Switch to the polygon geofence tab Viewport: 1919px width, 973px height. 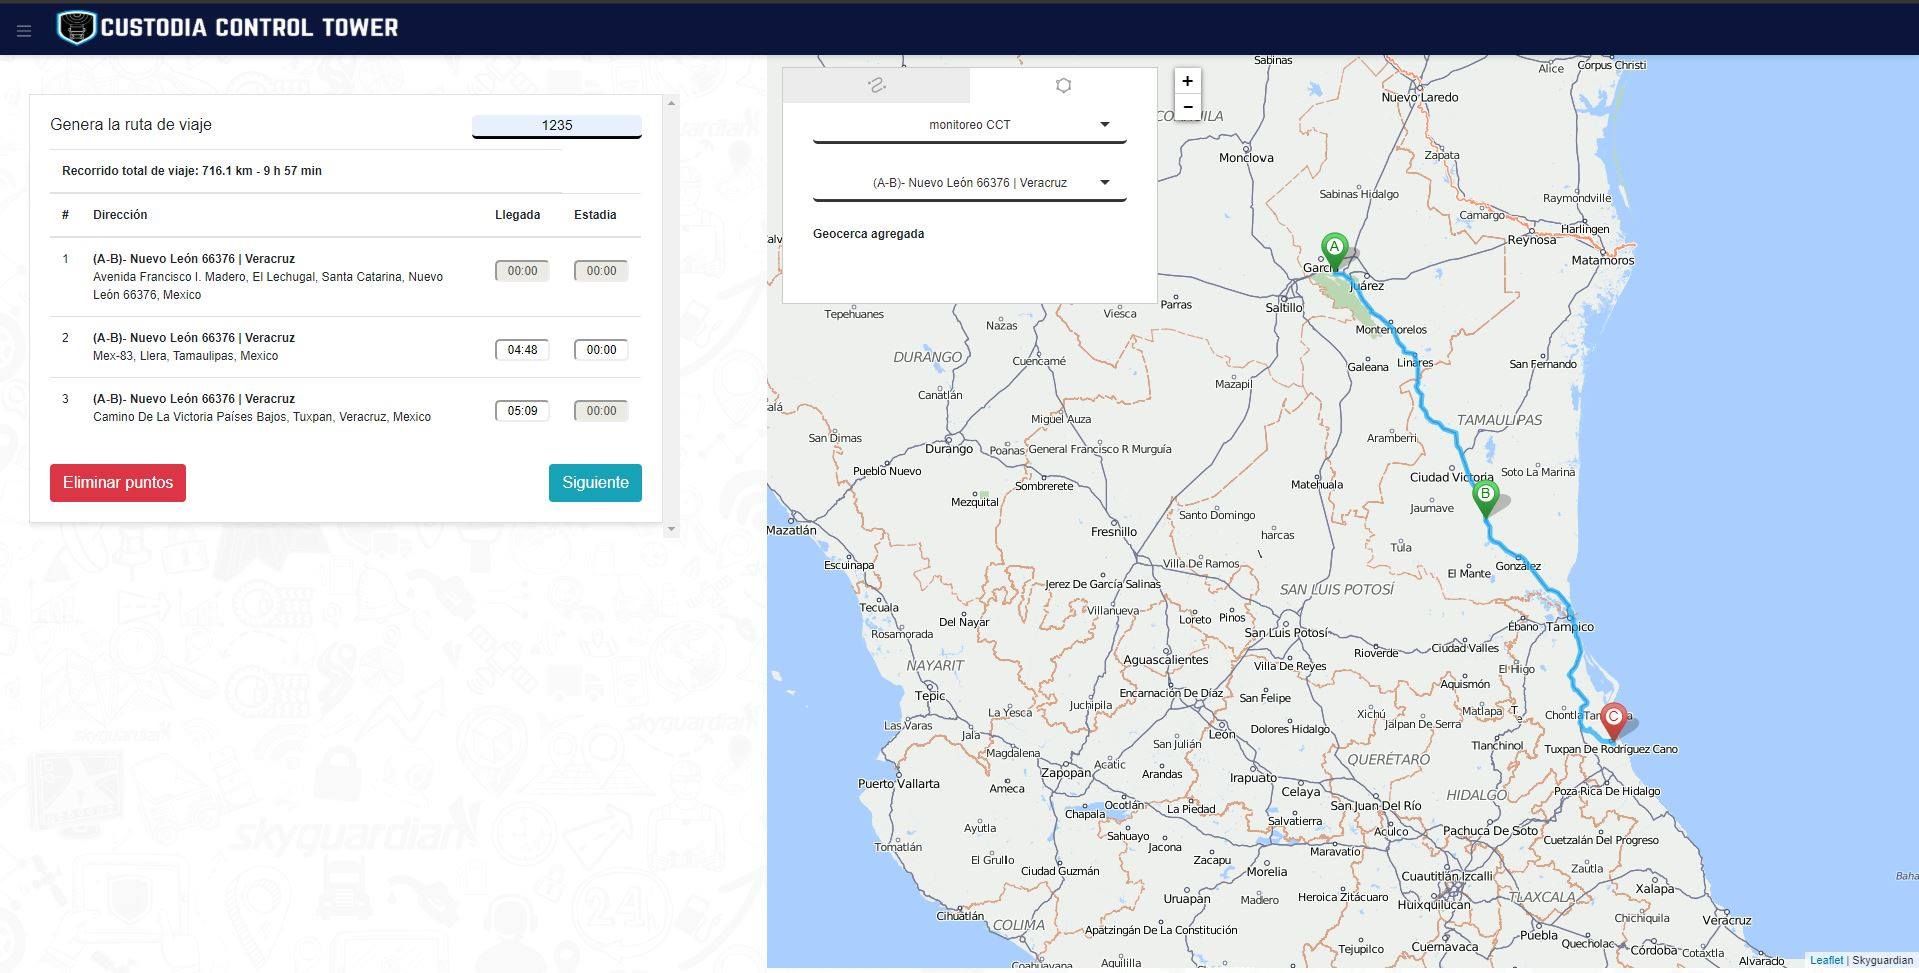(x=1063, y=86)
